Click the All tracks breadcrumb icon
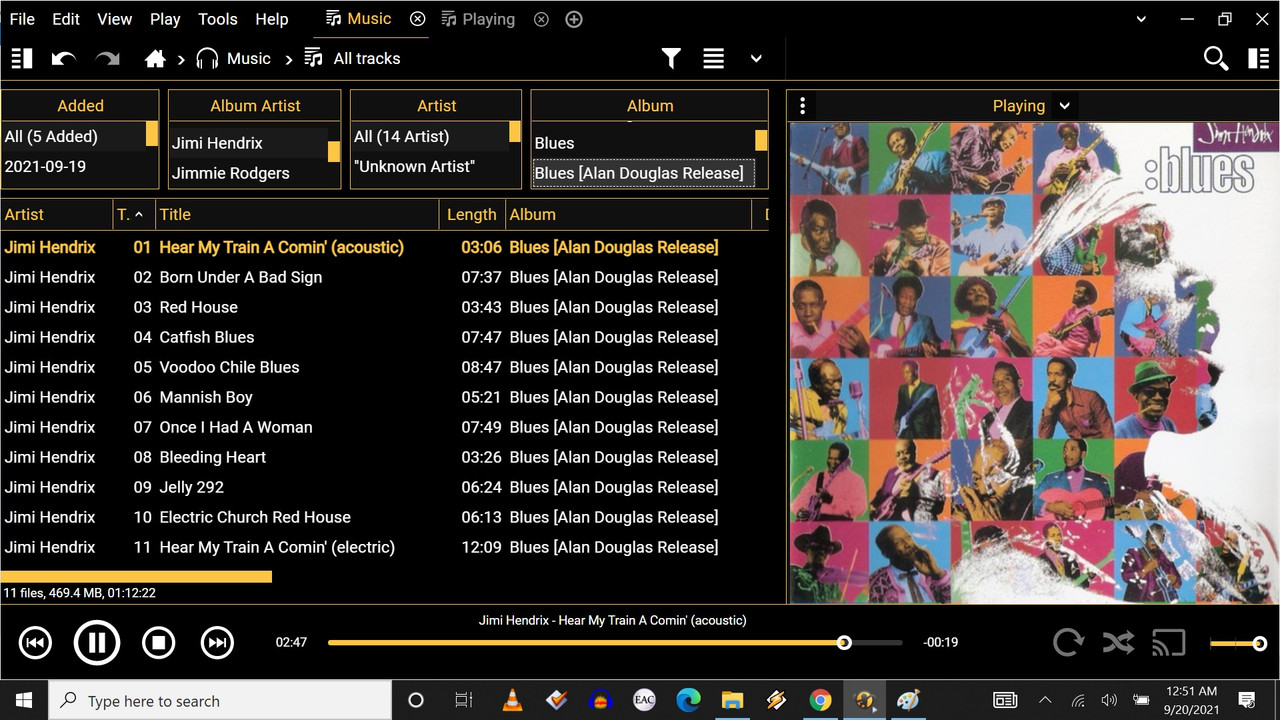1280x720 pixels. pos(313,58)
